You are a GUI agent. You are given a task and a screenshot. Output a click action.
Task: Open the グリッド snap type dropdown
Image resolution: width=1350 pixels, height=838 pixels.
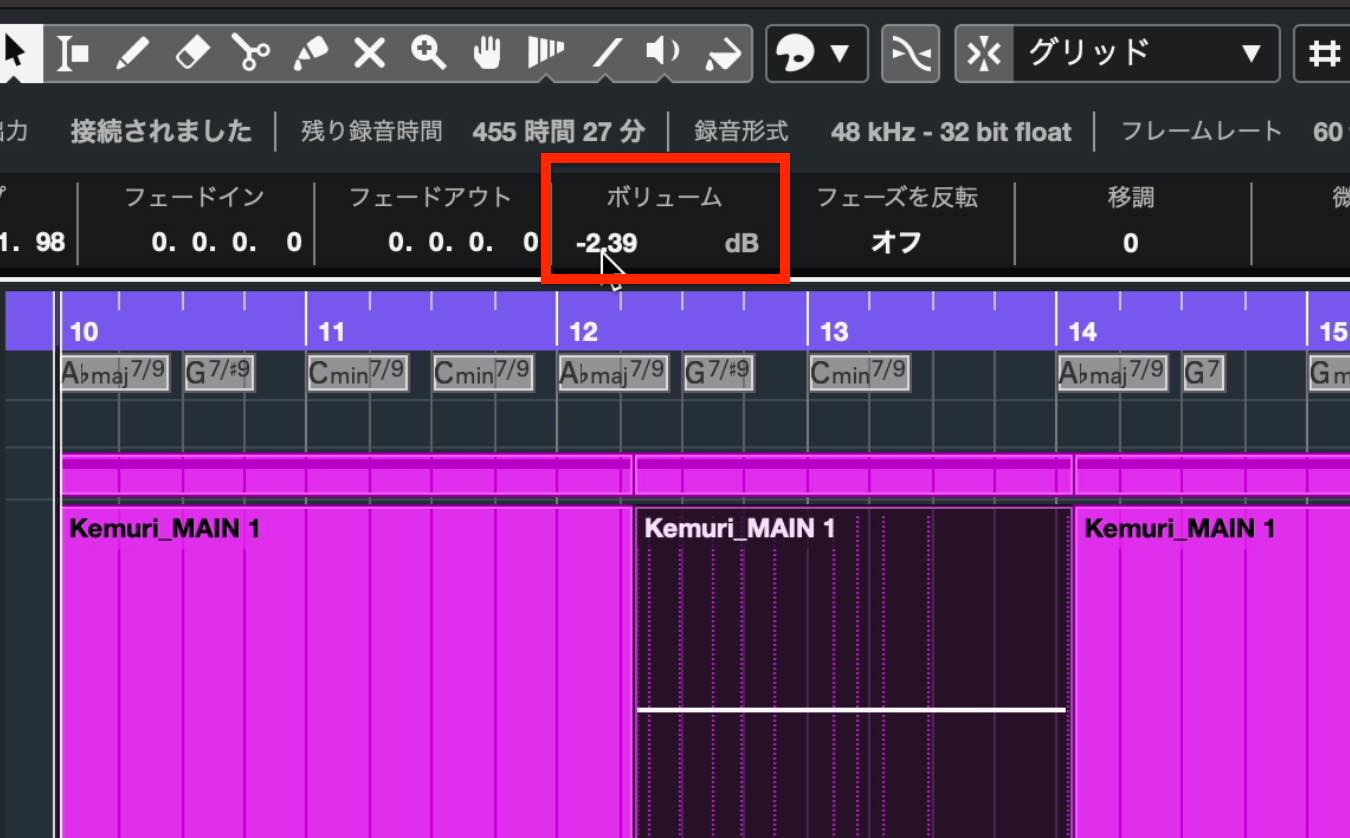tap(1146, 54)
